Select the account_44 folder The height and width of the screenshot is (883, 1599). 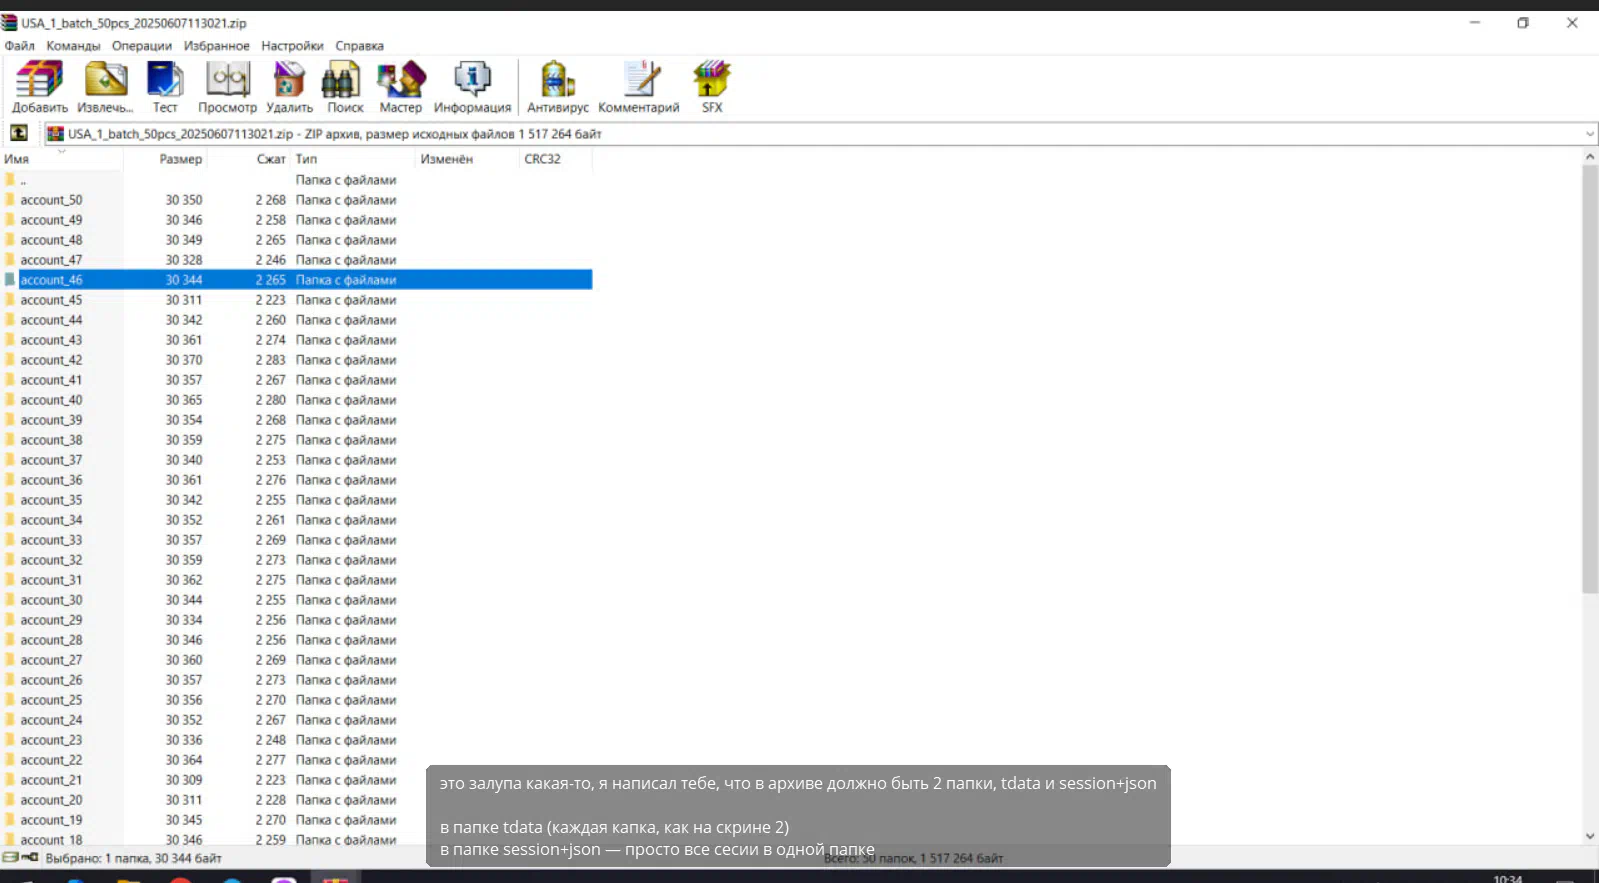pos(297,320)
